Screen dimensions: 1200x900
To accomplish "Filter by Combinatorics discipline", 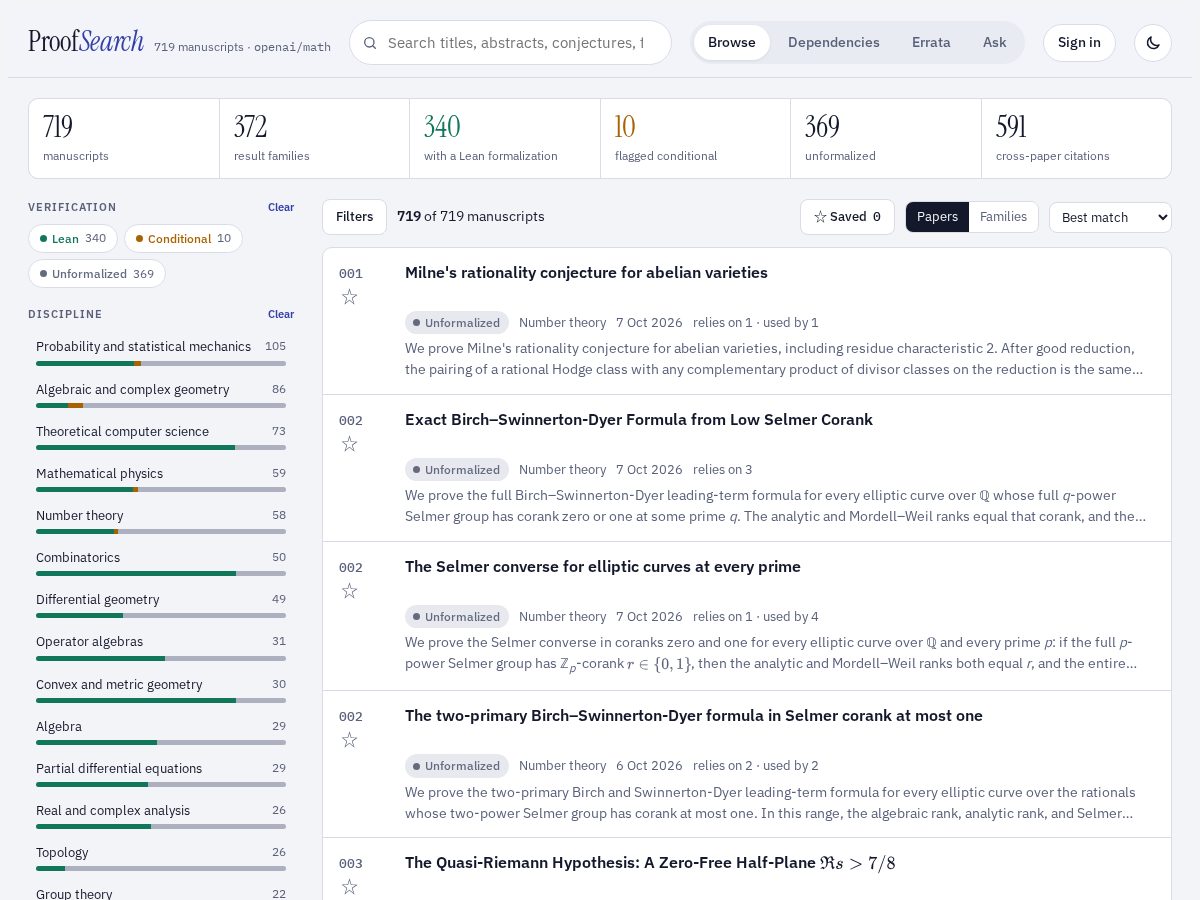I will click(x=161, y=564).
